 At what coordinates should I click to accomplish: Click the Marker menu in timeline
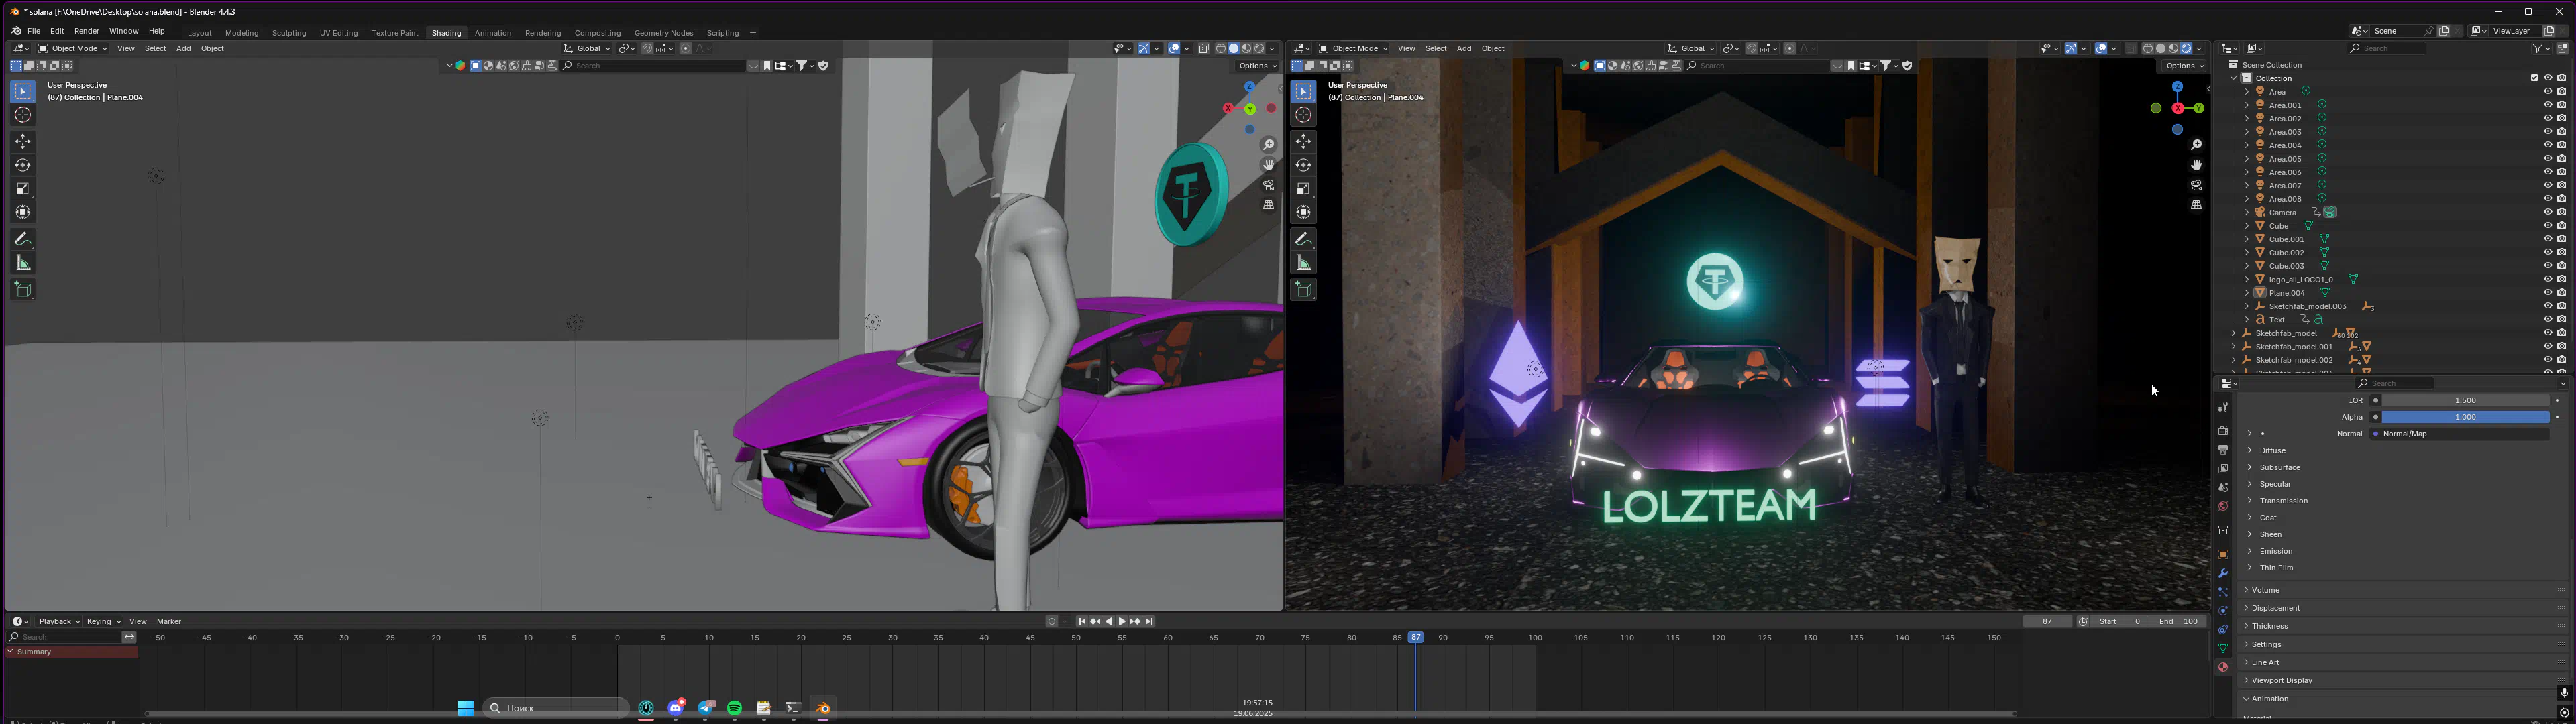[x=169, y=622]
